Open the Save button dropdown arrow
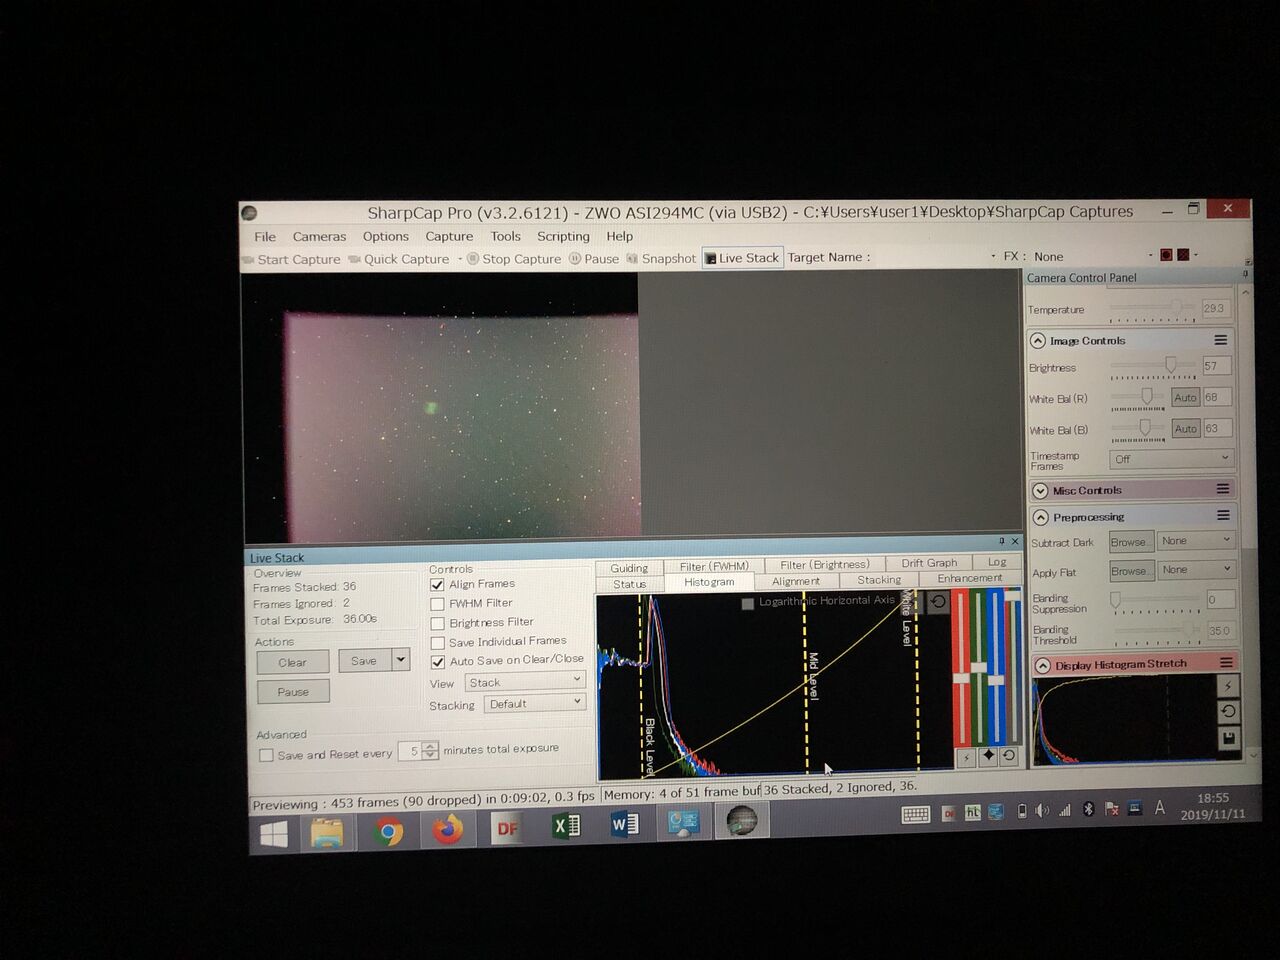The height and width of the screenshot is (960, 1280). point(401,659)
